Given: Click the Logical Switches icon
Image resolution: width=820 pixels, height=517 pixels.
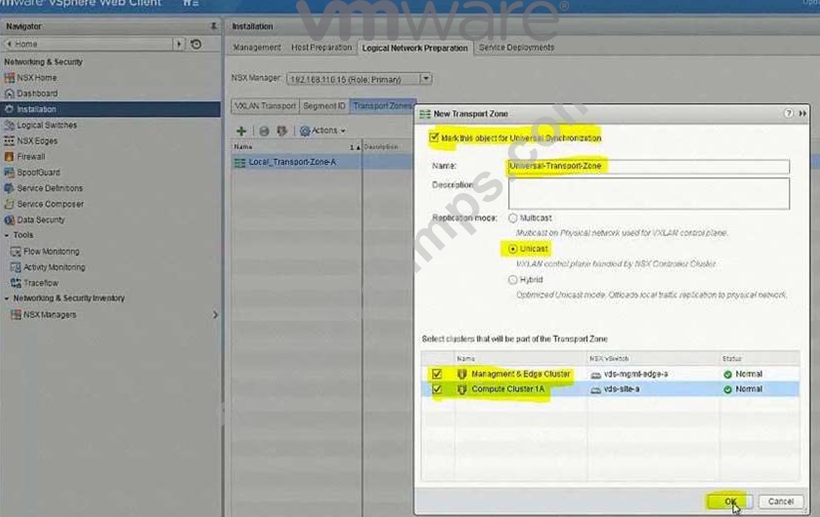Looking at the screenshot, I should [x=9, y=125].
